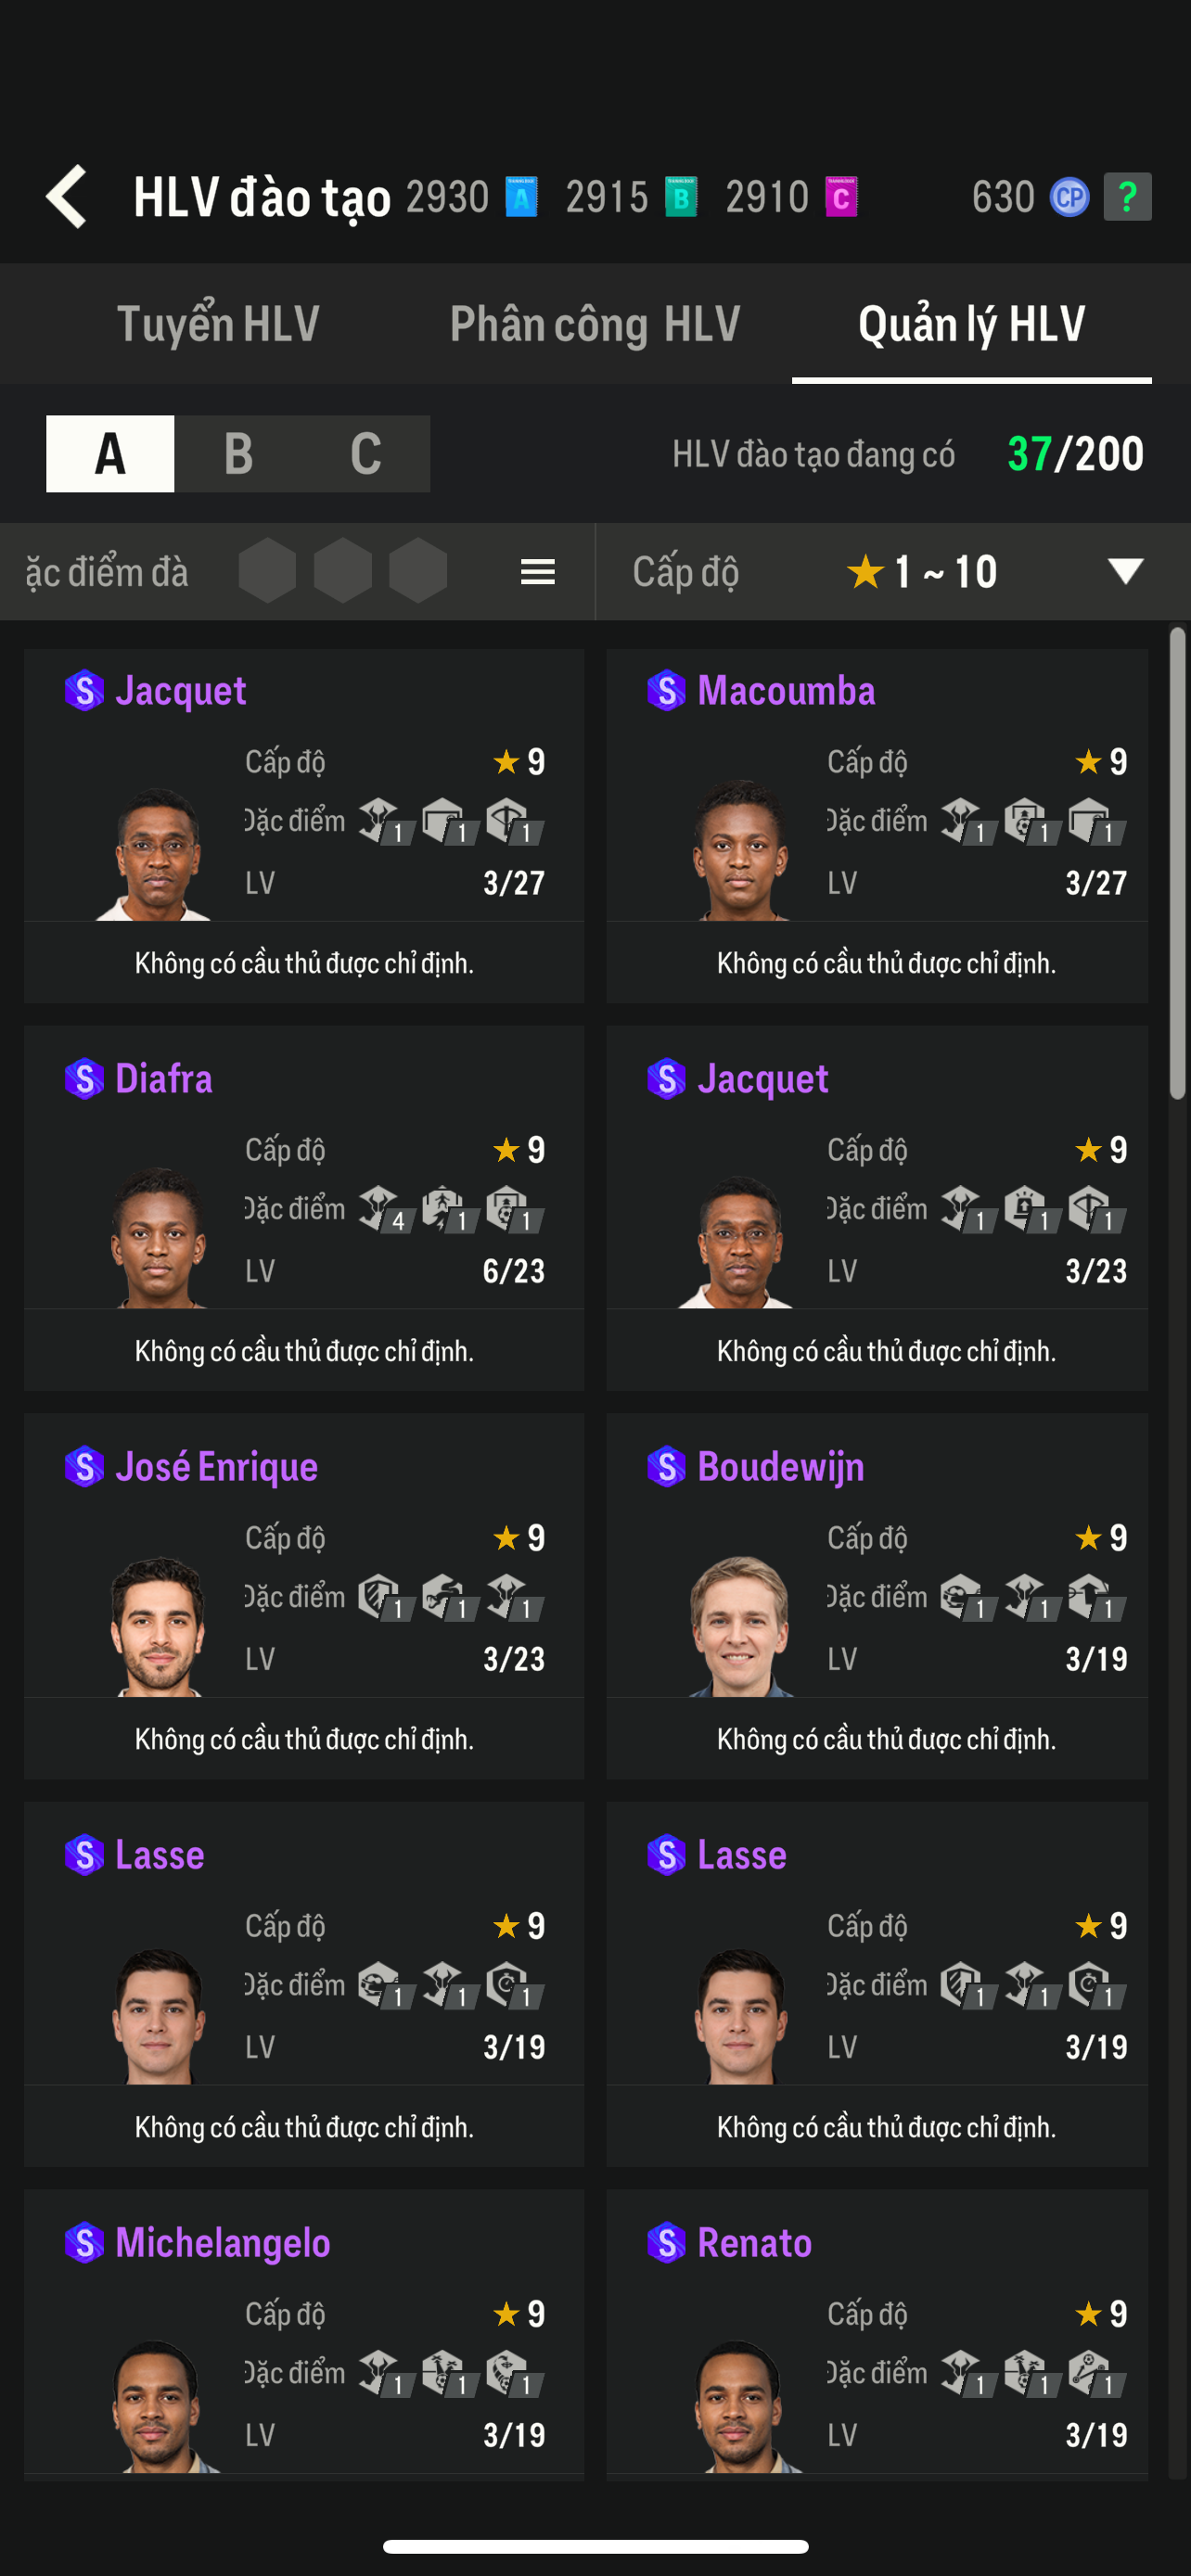1191x2576 pixels.
Task: Tap Diafra's first trait icon
Action: pyautogui.click(x=376, y=1208)
